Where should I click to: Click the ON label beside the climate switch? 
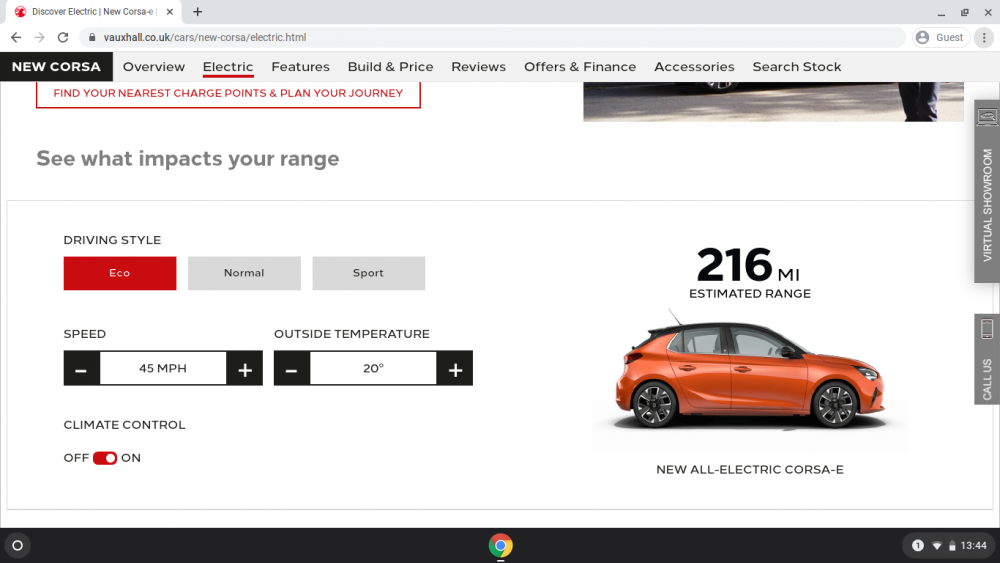click(x=131, y=458)
